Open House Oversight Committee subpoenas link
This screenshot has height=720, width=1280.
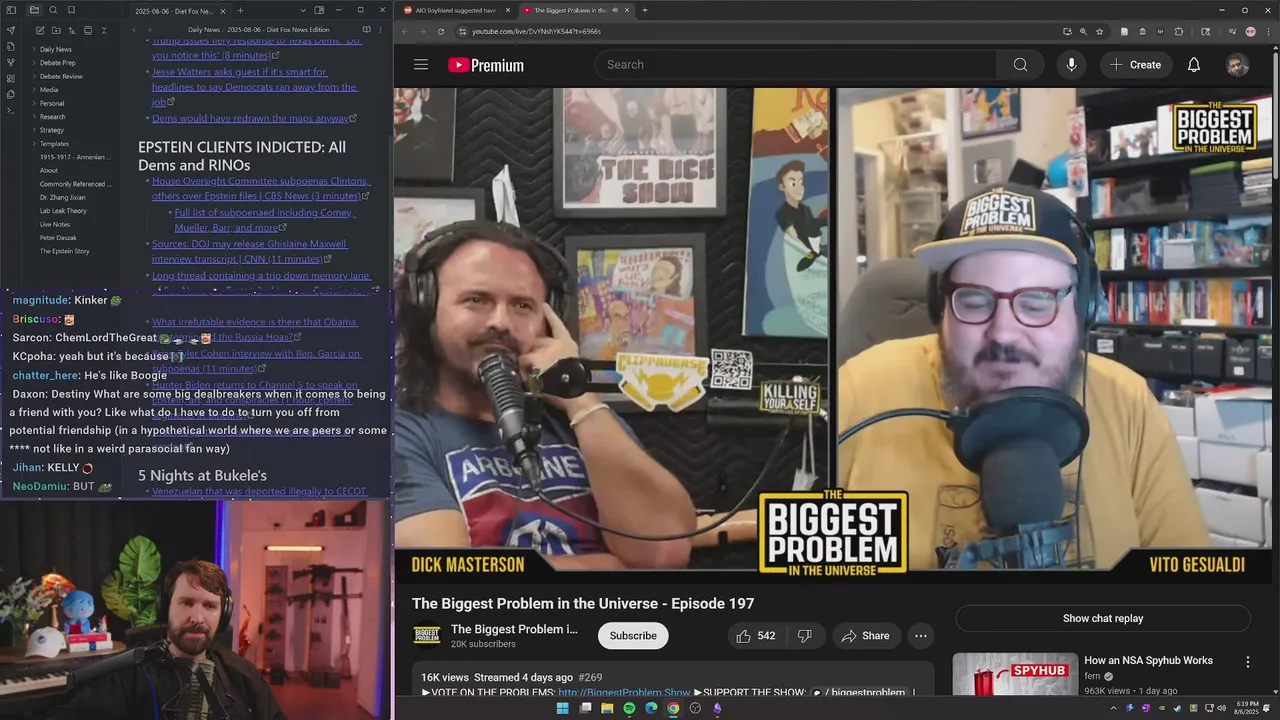261,189
